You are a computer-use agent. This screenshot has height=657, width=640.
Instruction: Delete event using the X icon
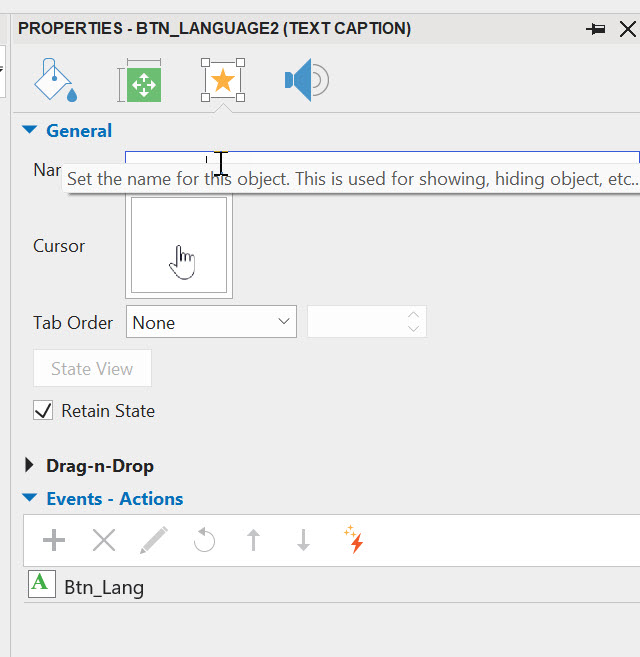104,541
